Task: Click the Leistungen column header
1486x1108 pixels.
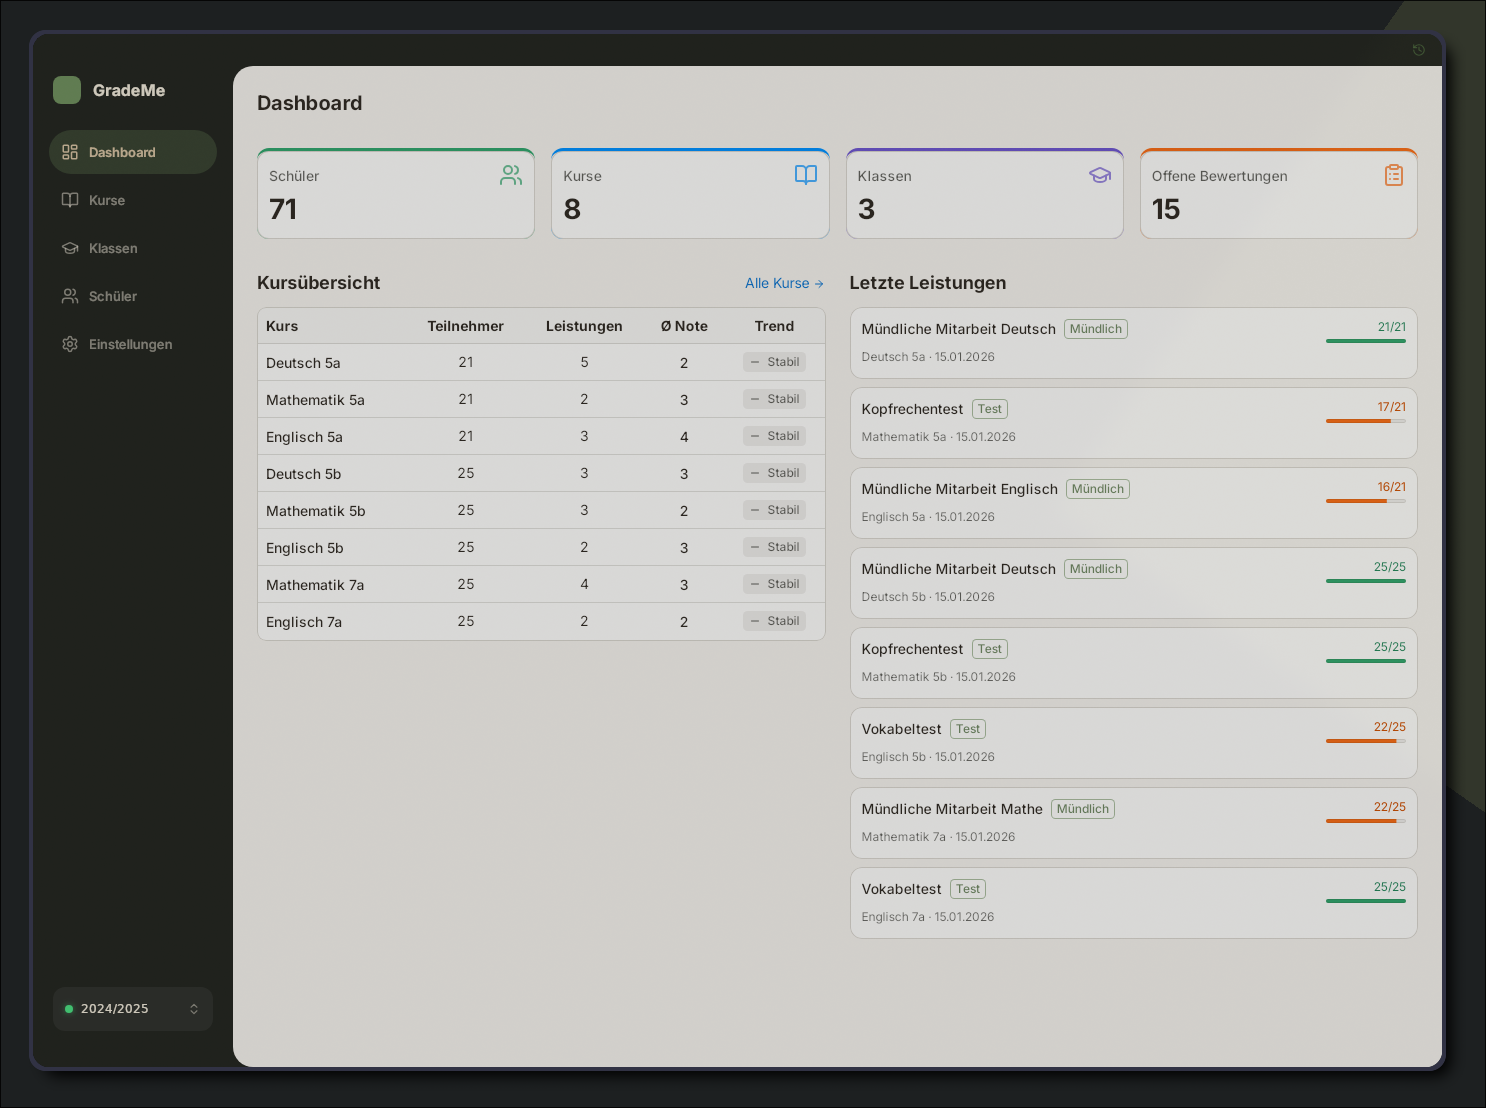Action: pos(584,326)
